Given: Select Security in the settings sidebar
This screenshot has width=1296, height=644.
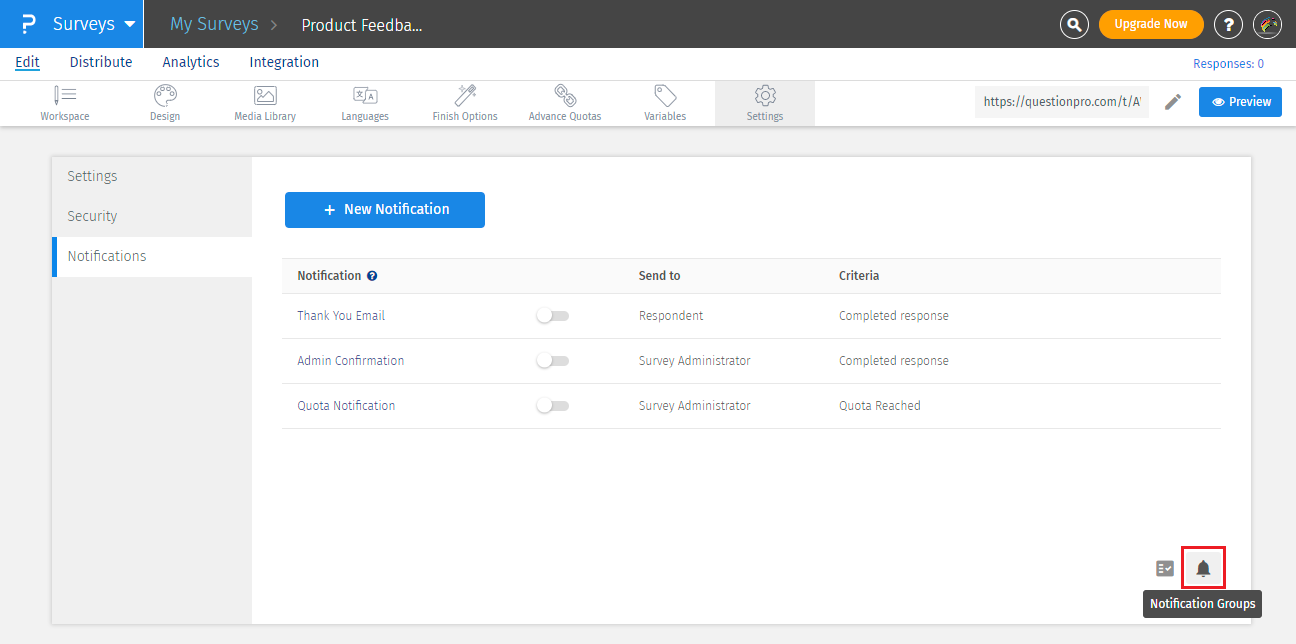Looking at the screenshot, I should tap(92, 216).
